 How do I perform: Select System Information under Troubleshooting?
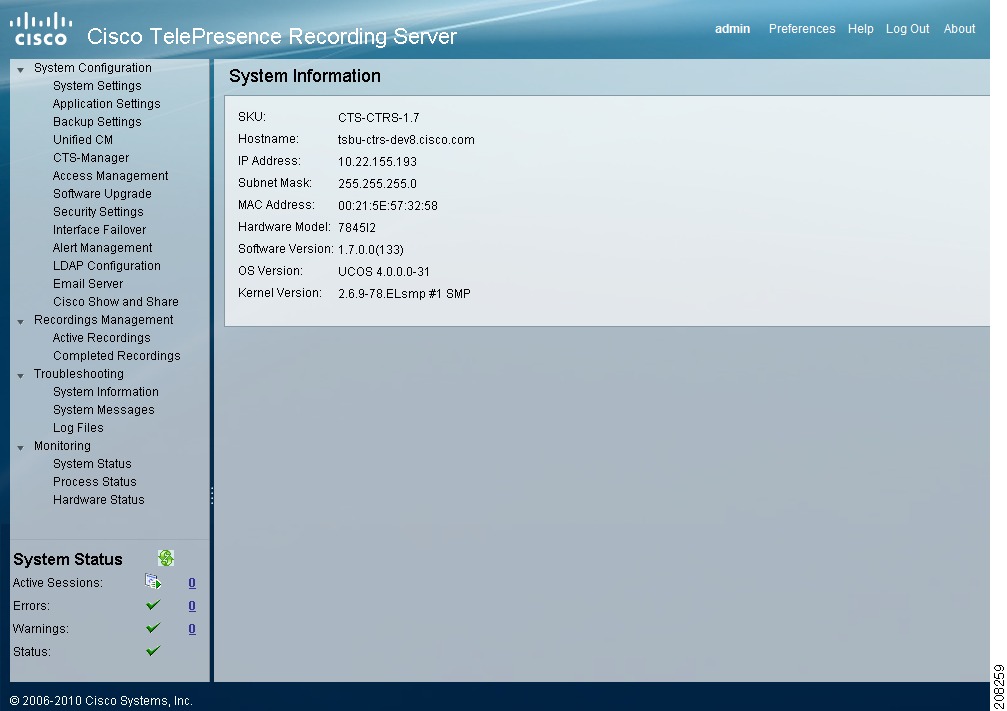click(106, 391)
